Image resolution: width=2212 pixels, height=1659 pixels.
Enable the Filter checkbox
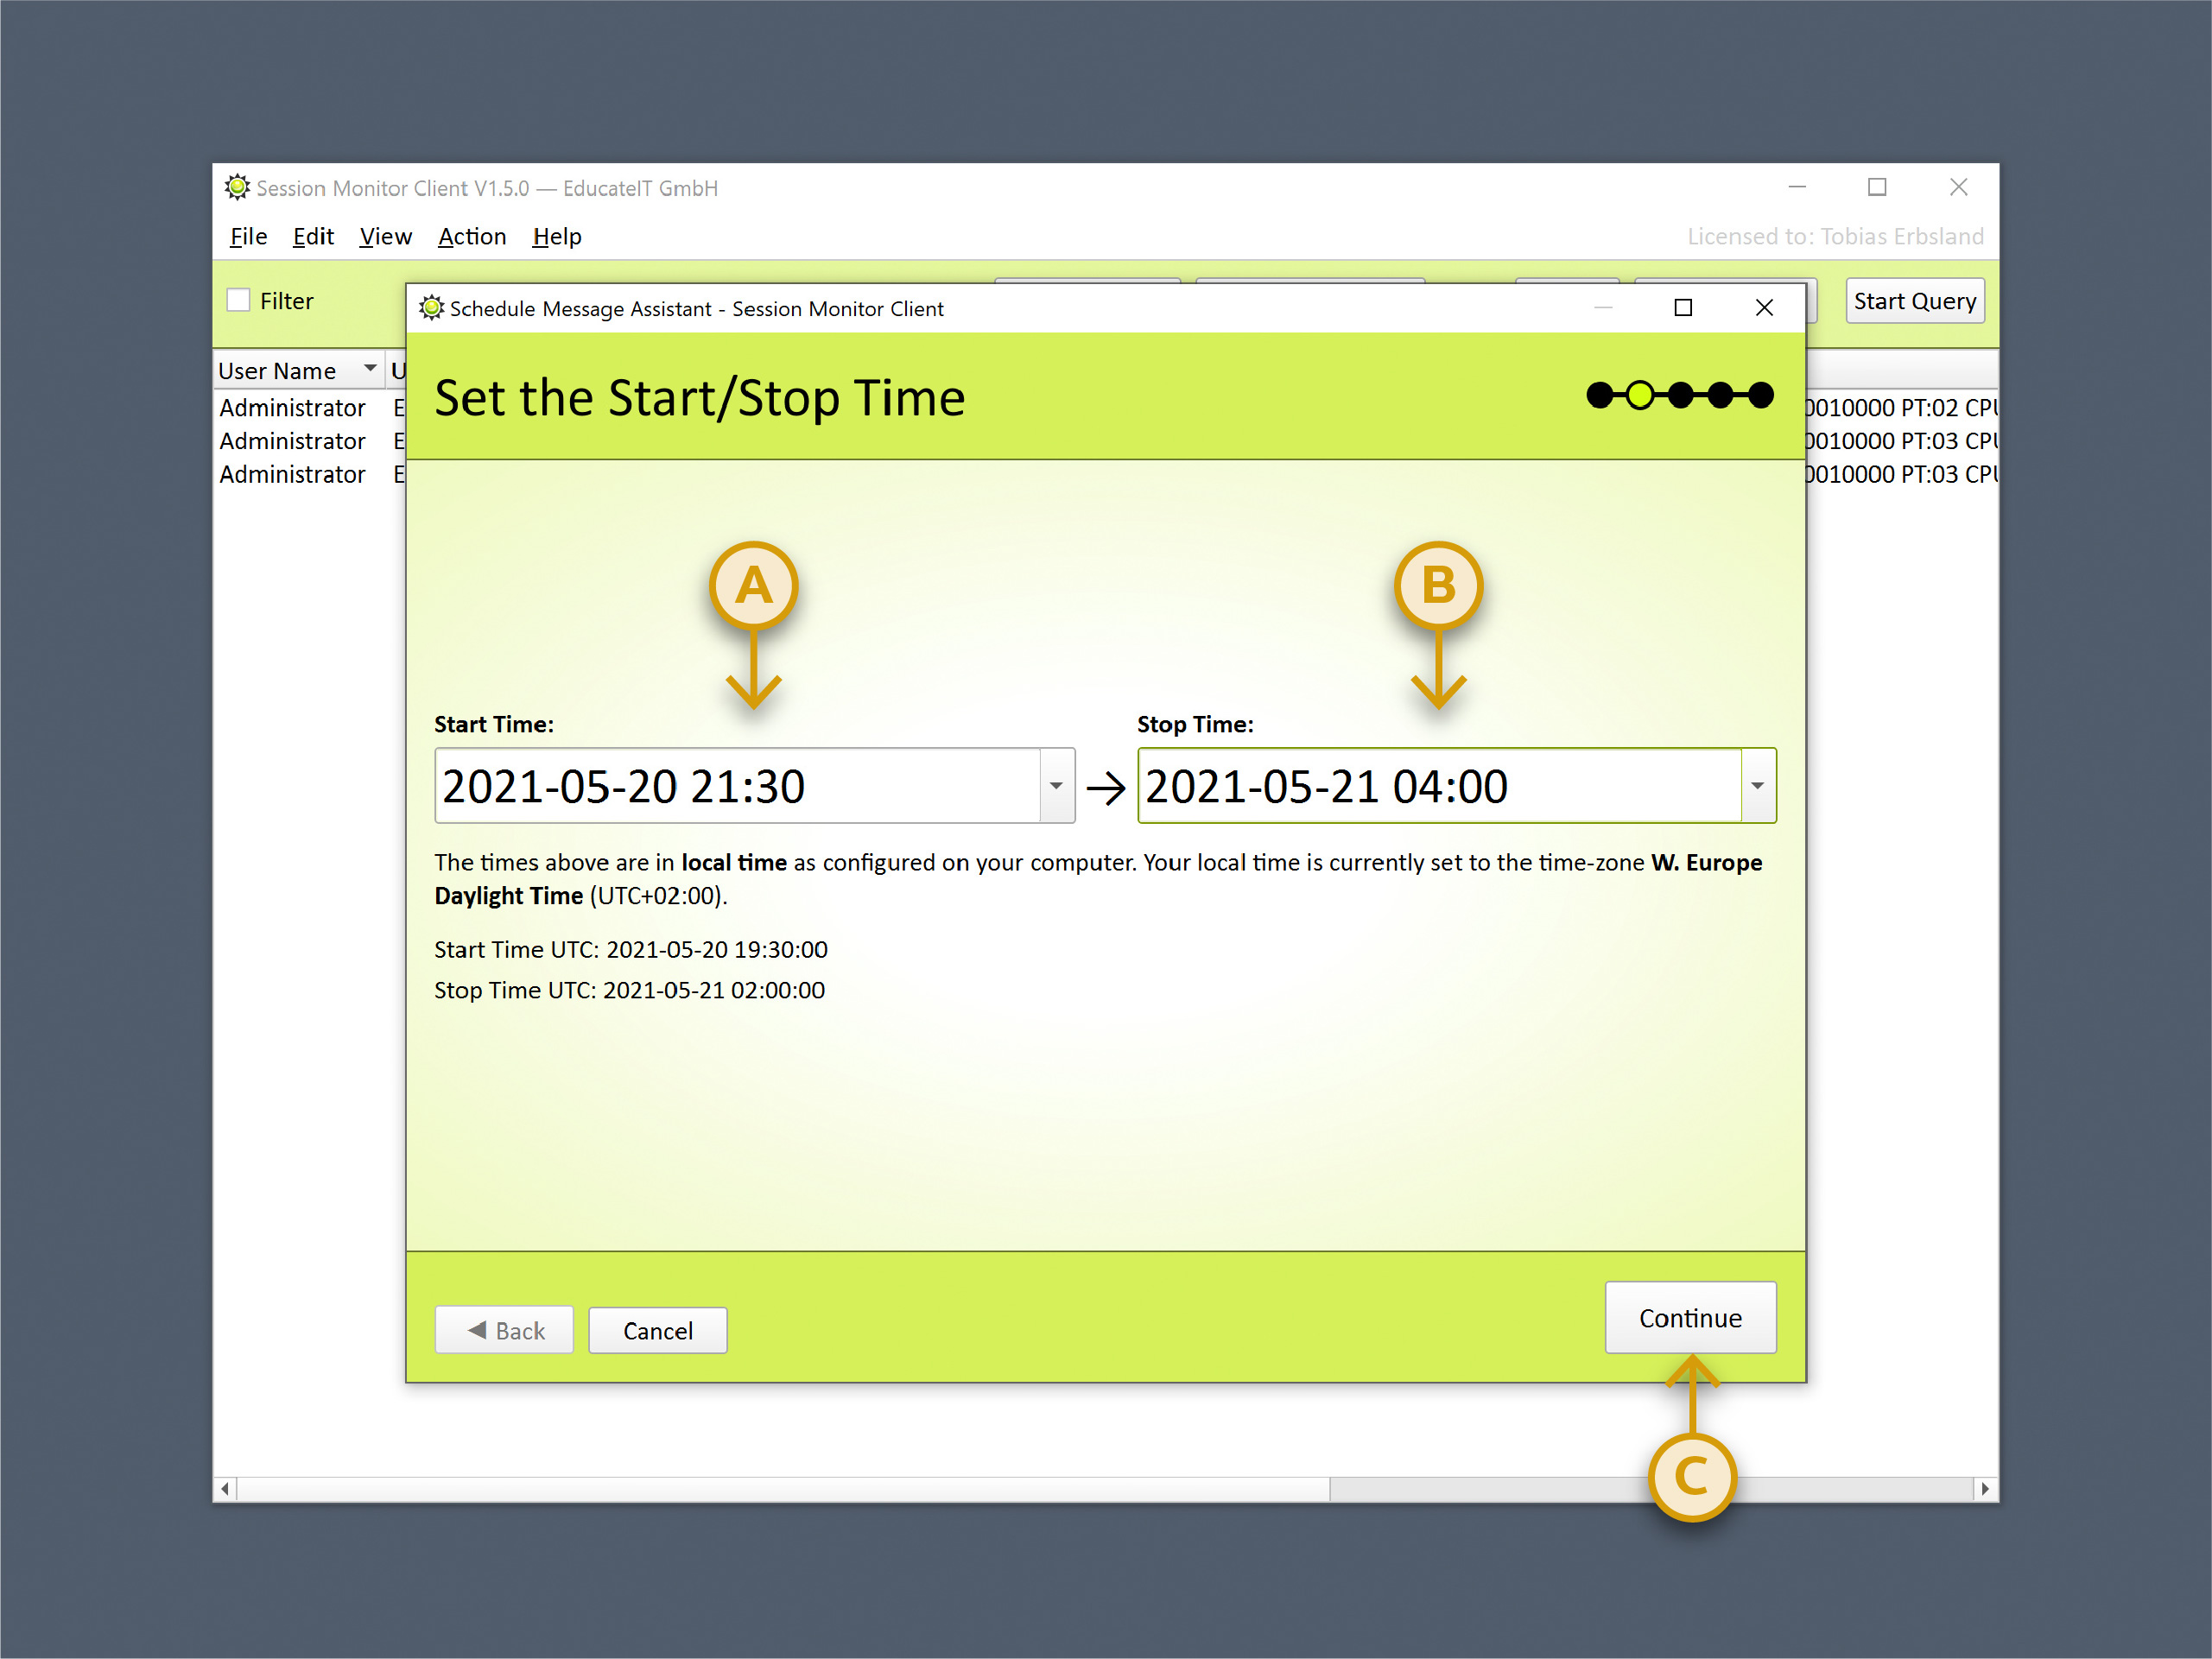click(238, 299)
